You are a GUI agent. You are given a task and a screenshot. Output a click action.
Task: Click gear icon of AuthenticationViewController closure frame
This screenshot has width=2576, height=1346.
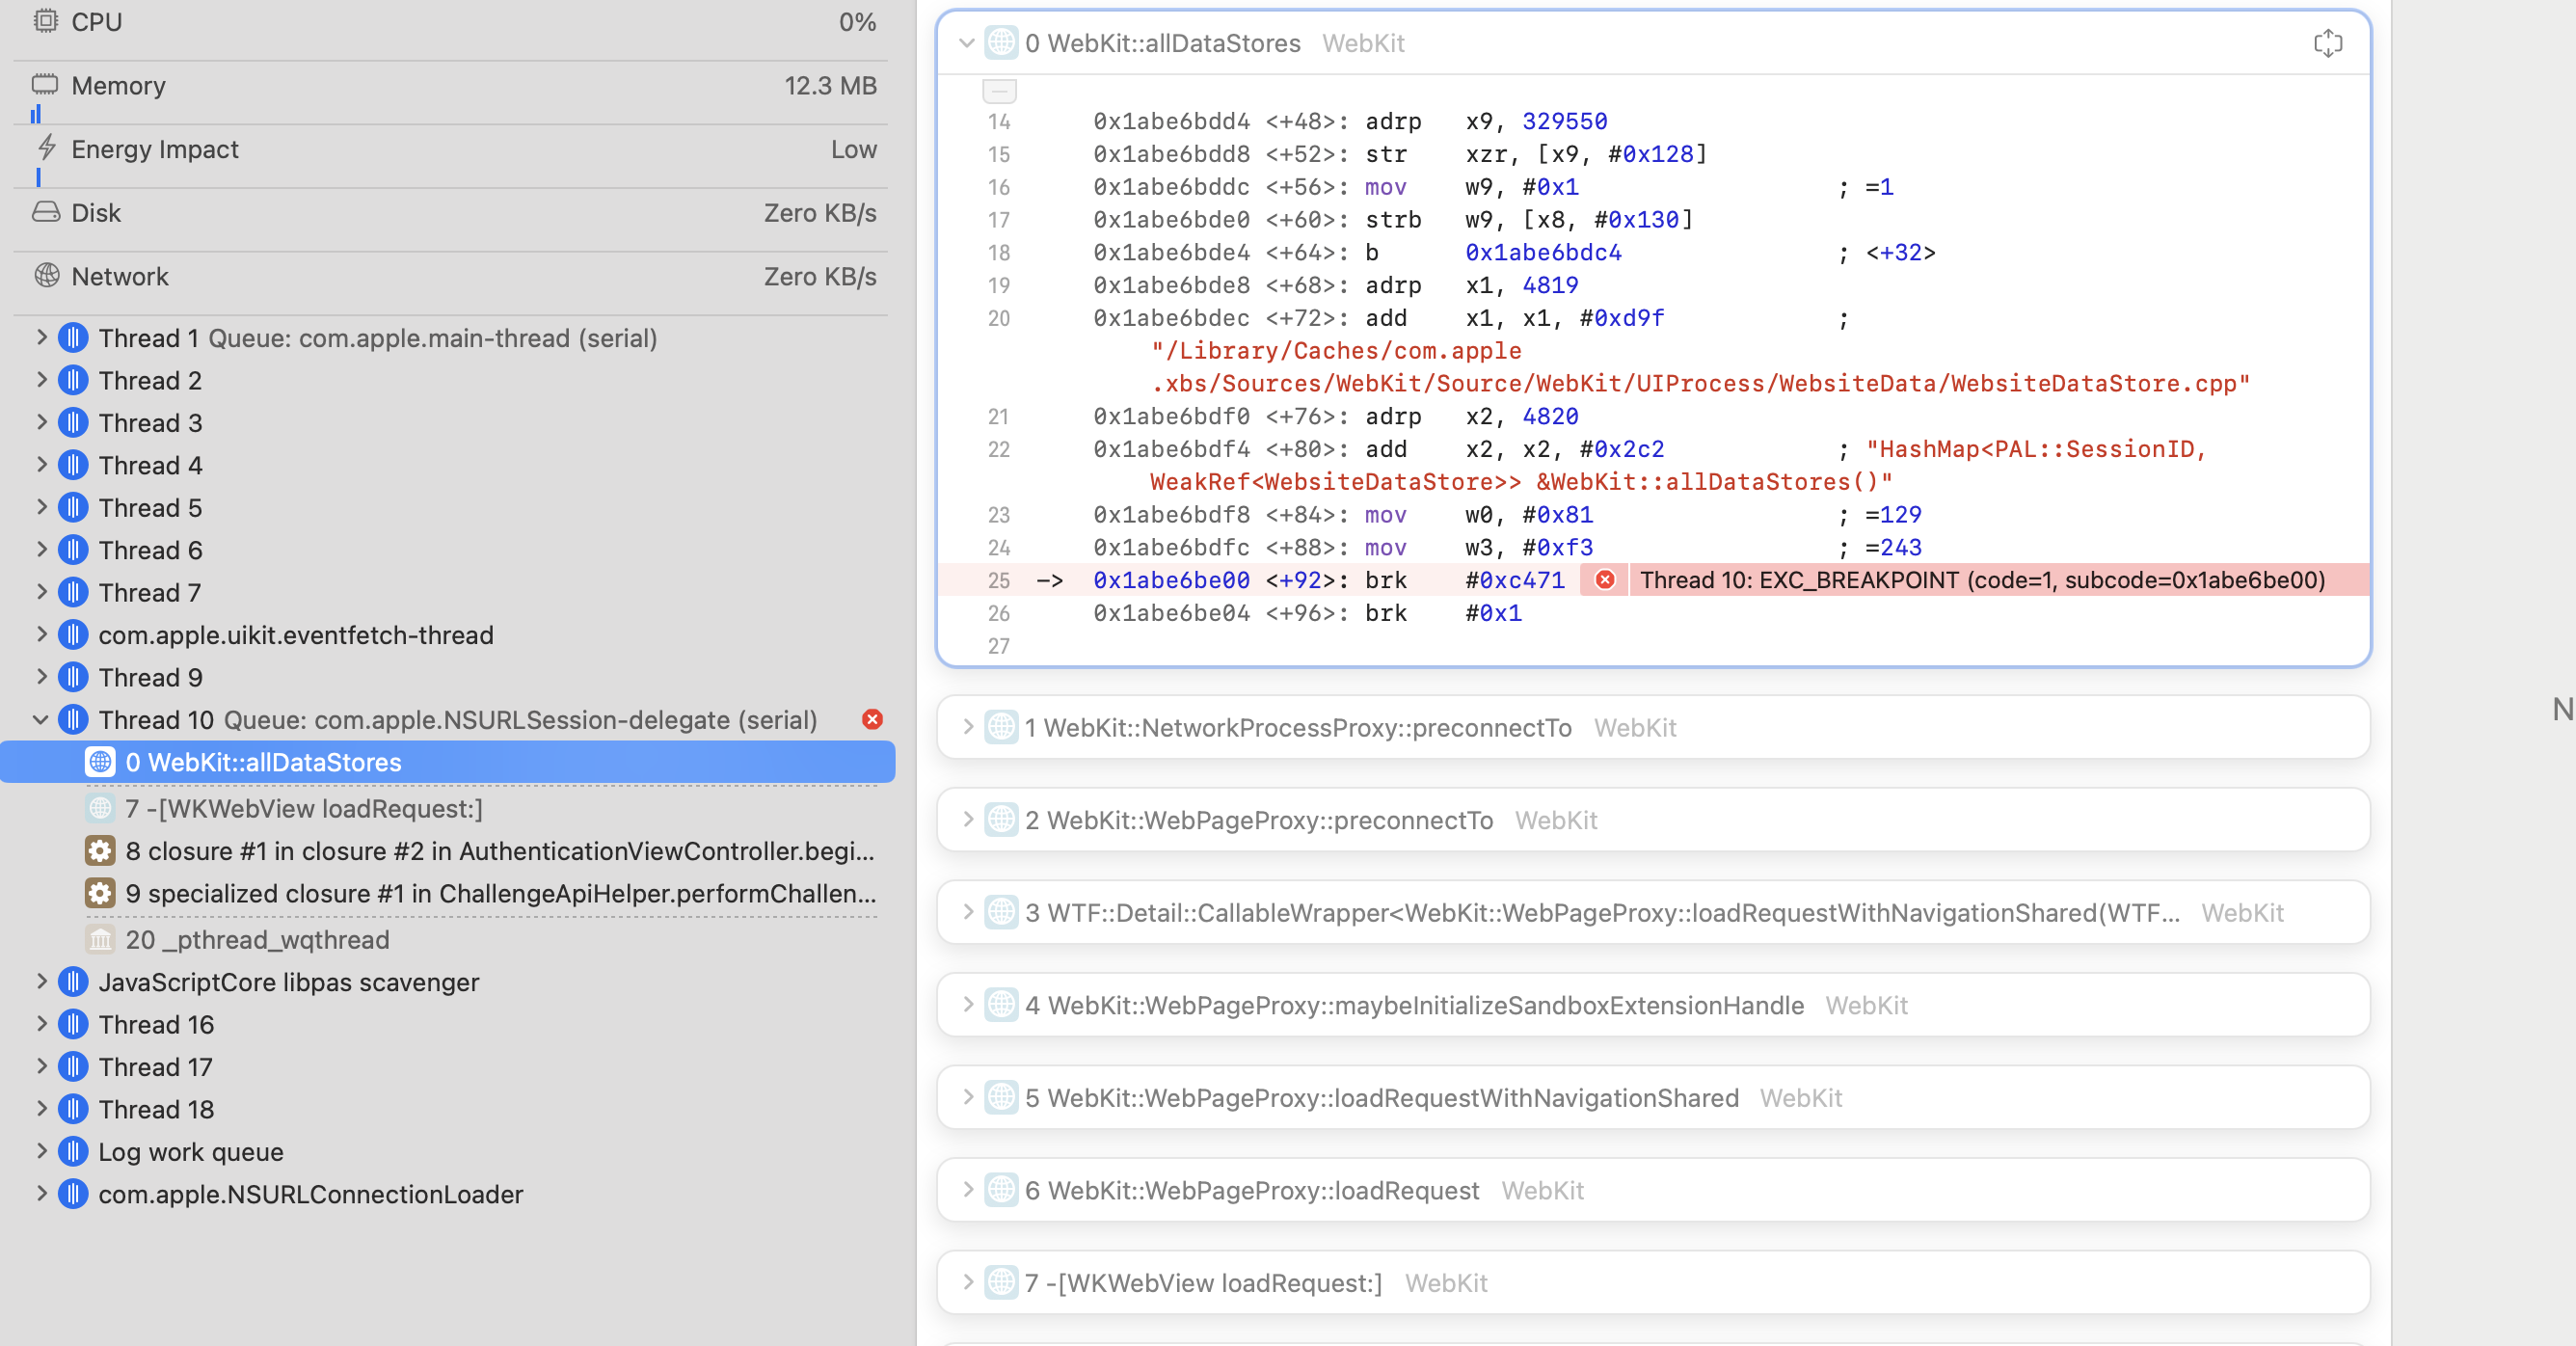click(x=99, y=851)
